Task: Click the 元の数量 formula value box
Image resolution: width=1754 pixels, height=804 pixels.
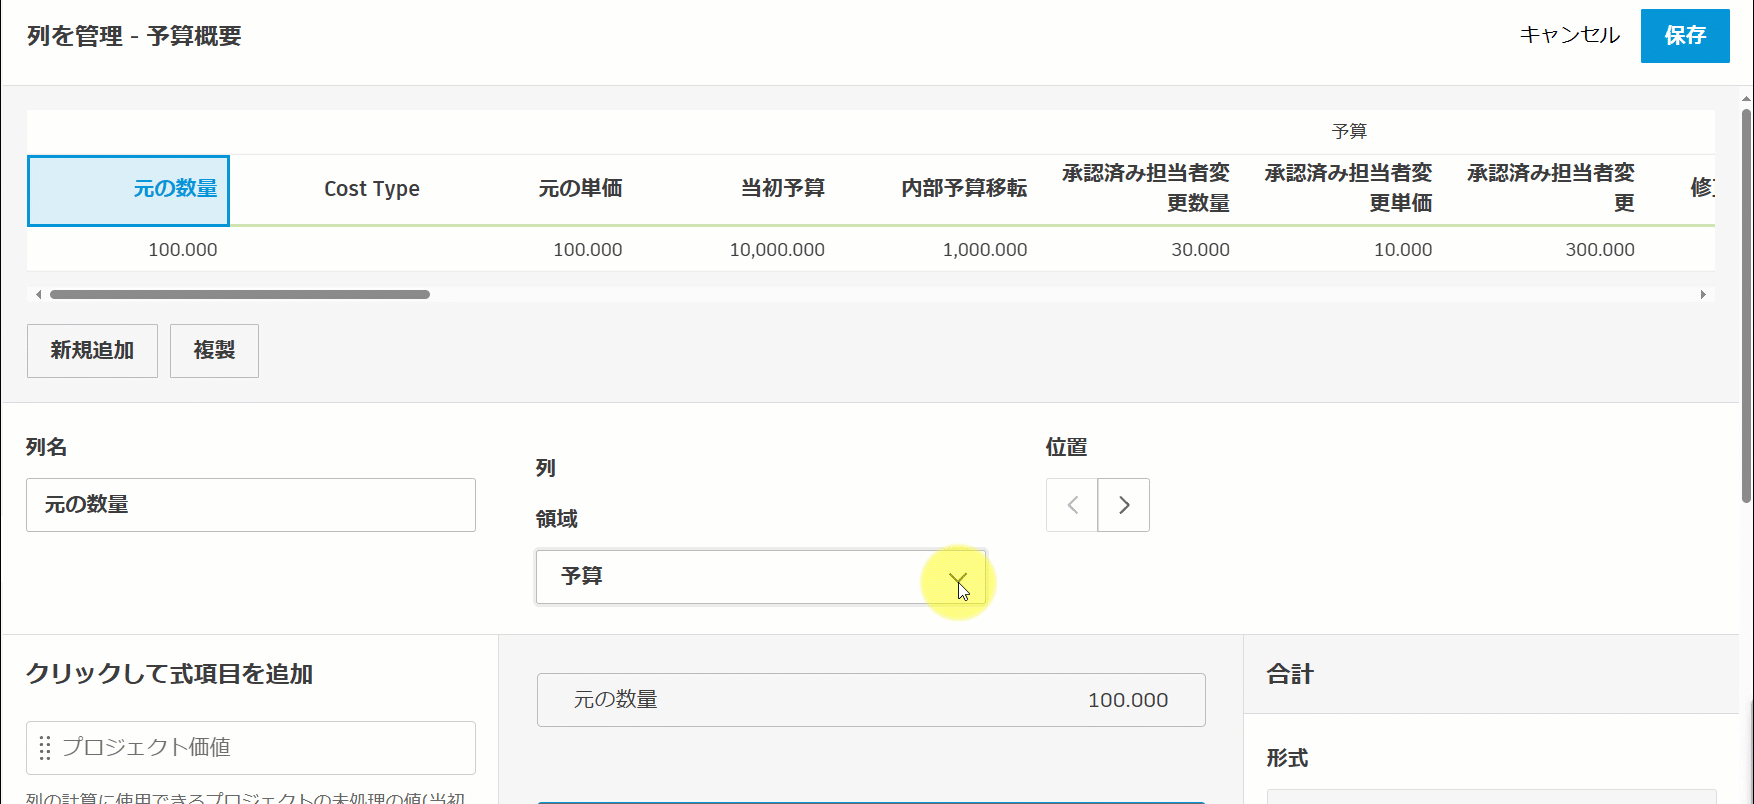Action: click(x=871, y=700)
